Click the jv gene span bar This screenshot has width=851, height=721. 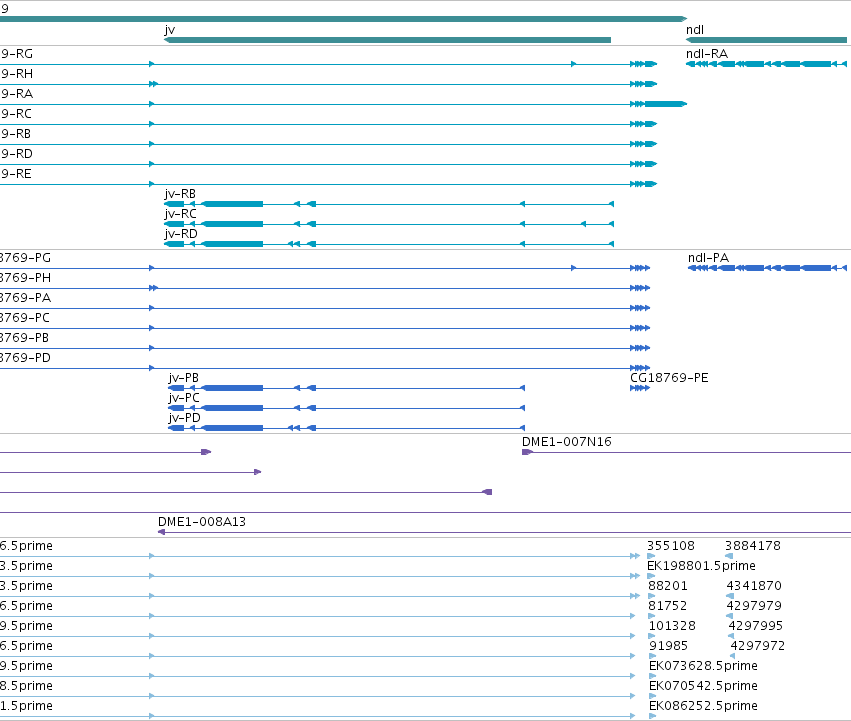[387, 40]
